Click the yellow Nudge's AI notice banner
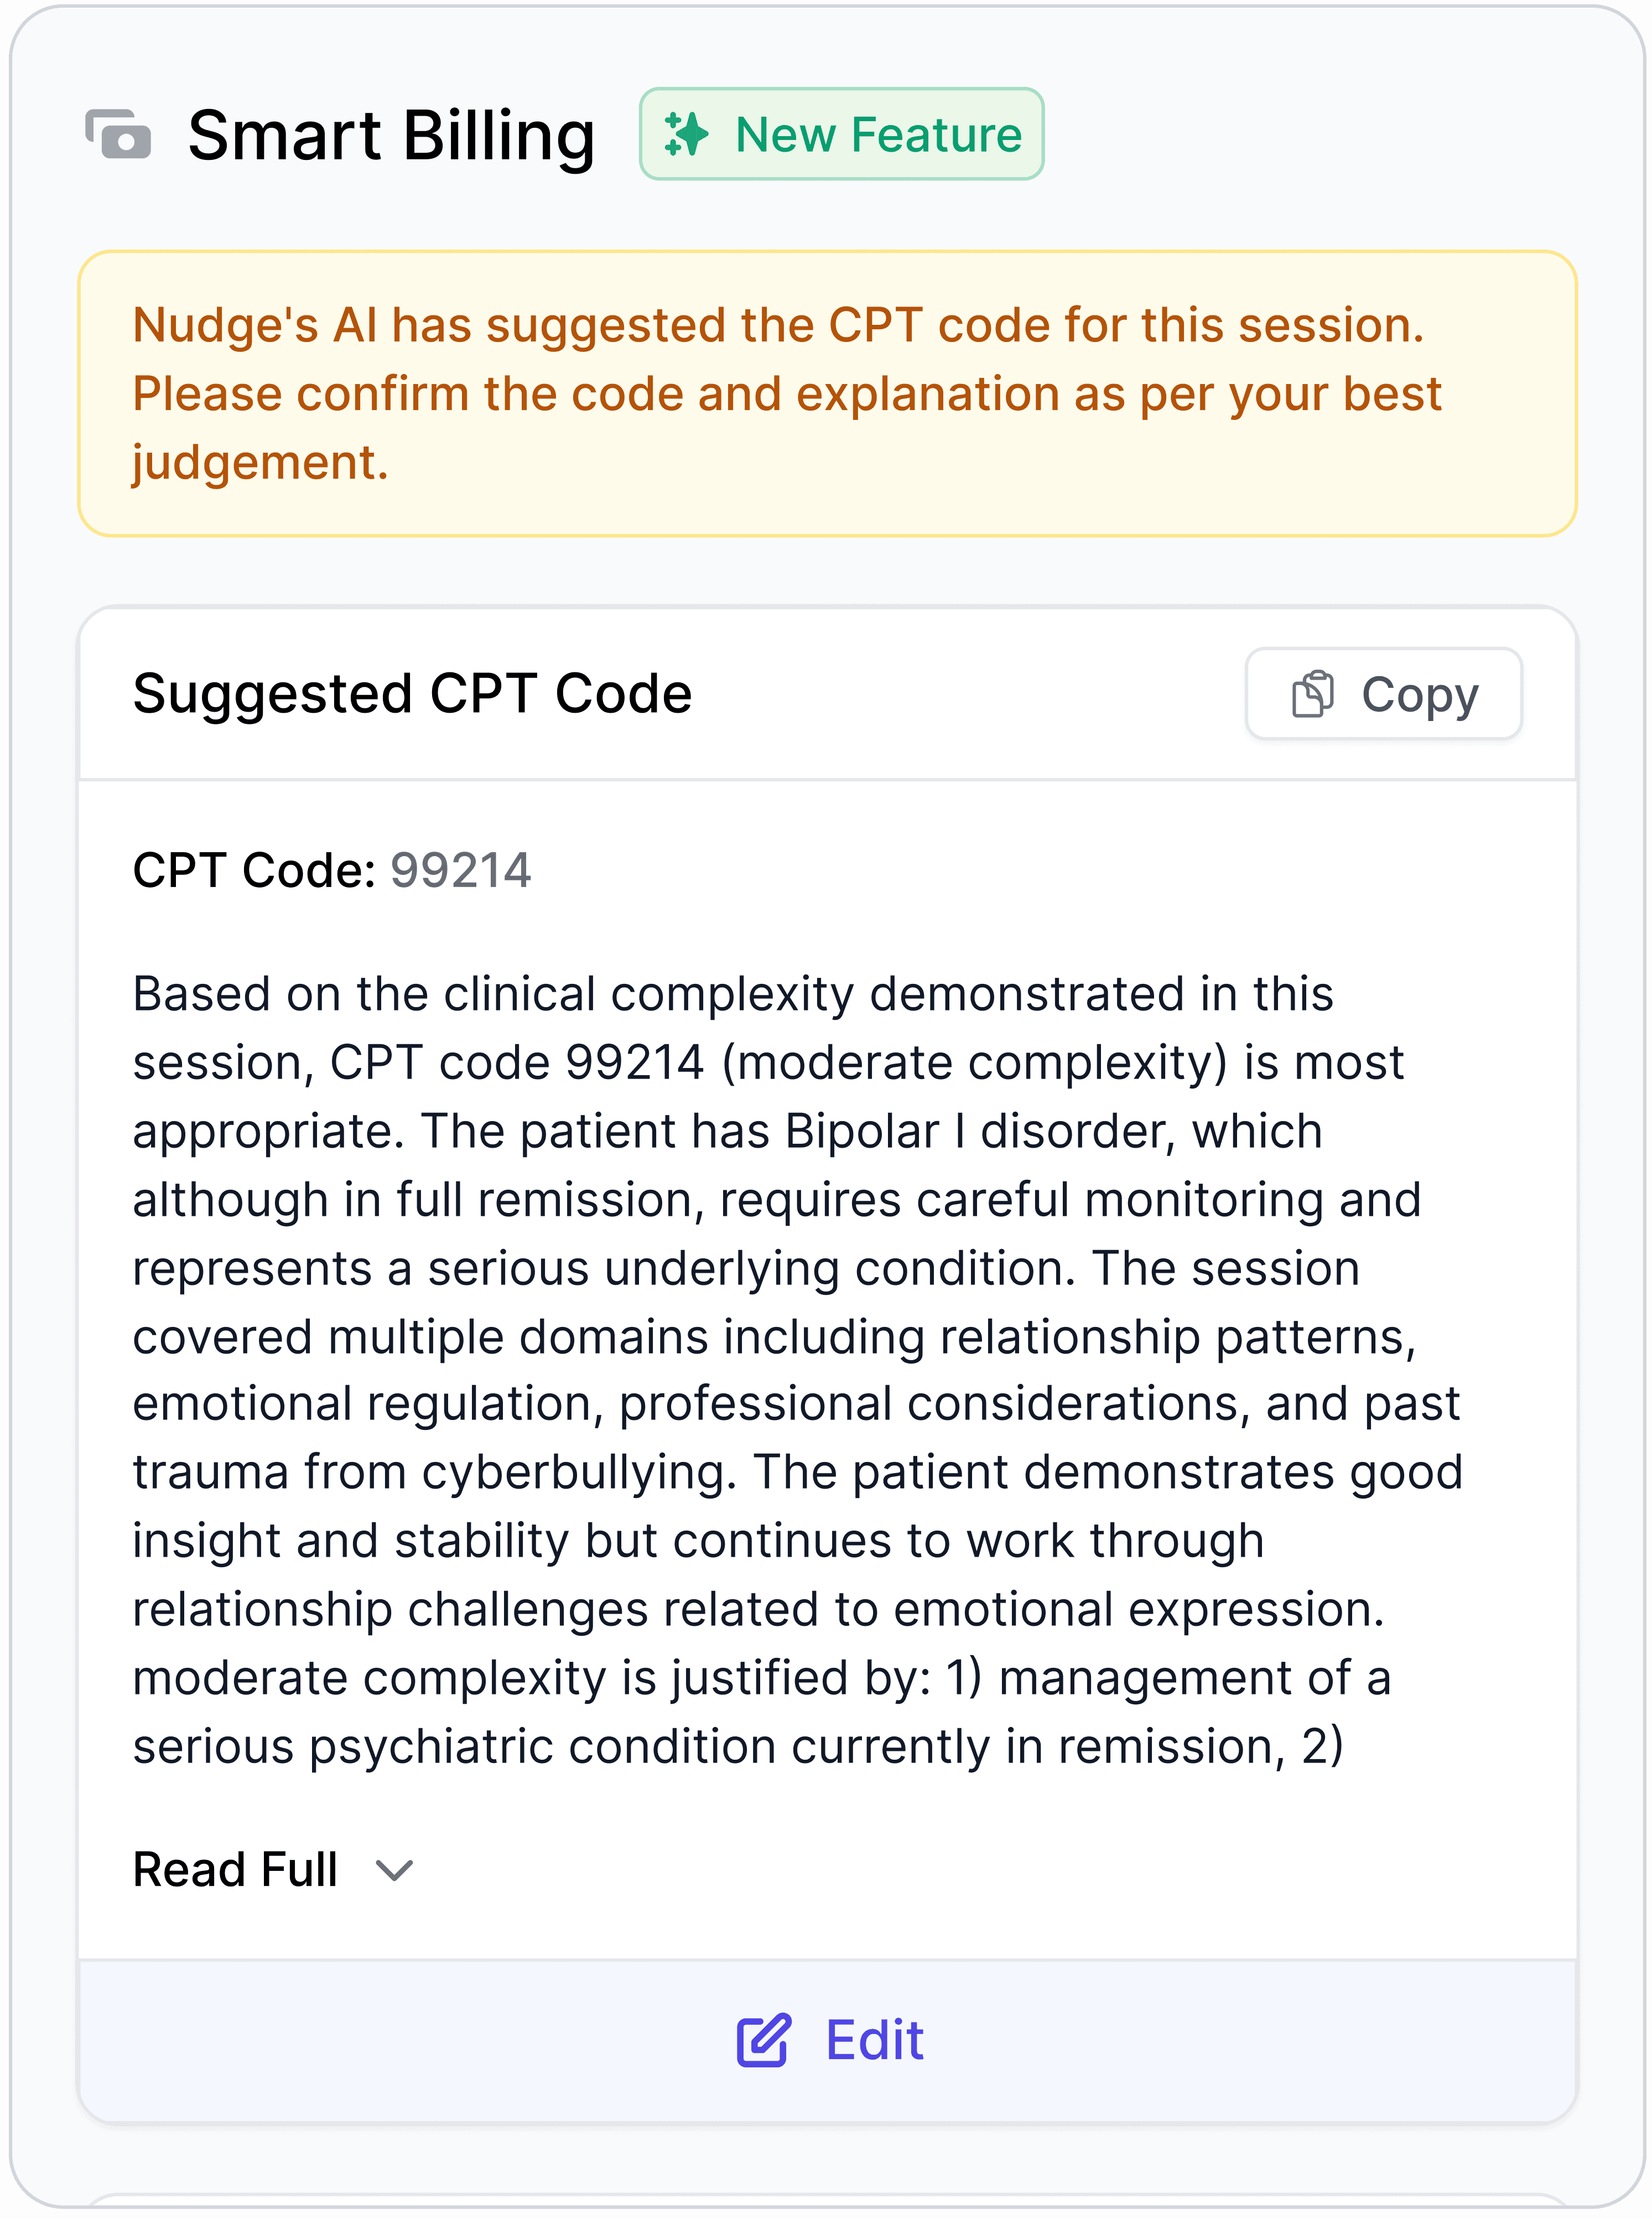 click(827, 394)
